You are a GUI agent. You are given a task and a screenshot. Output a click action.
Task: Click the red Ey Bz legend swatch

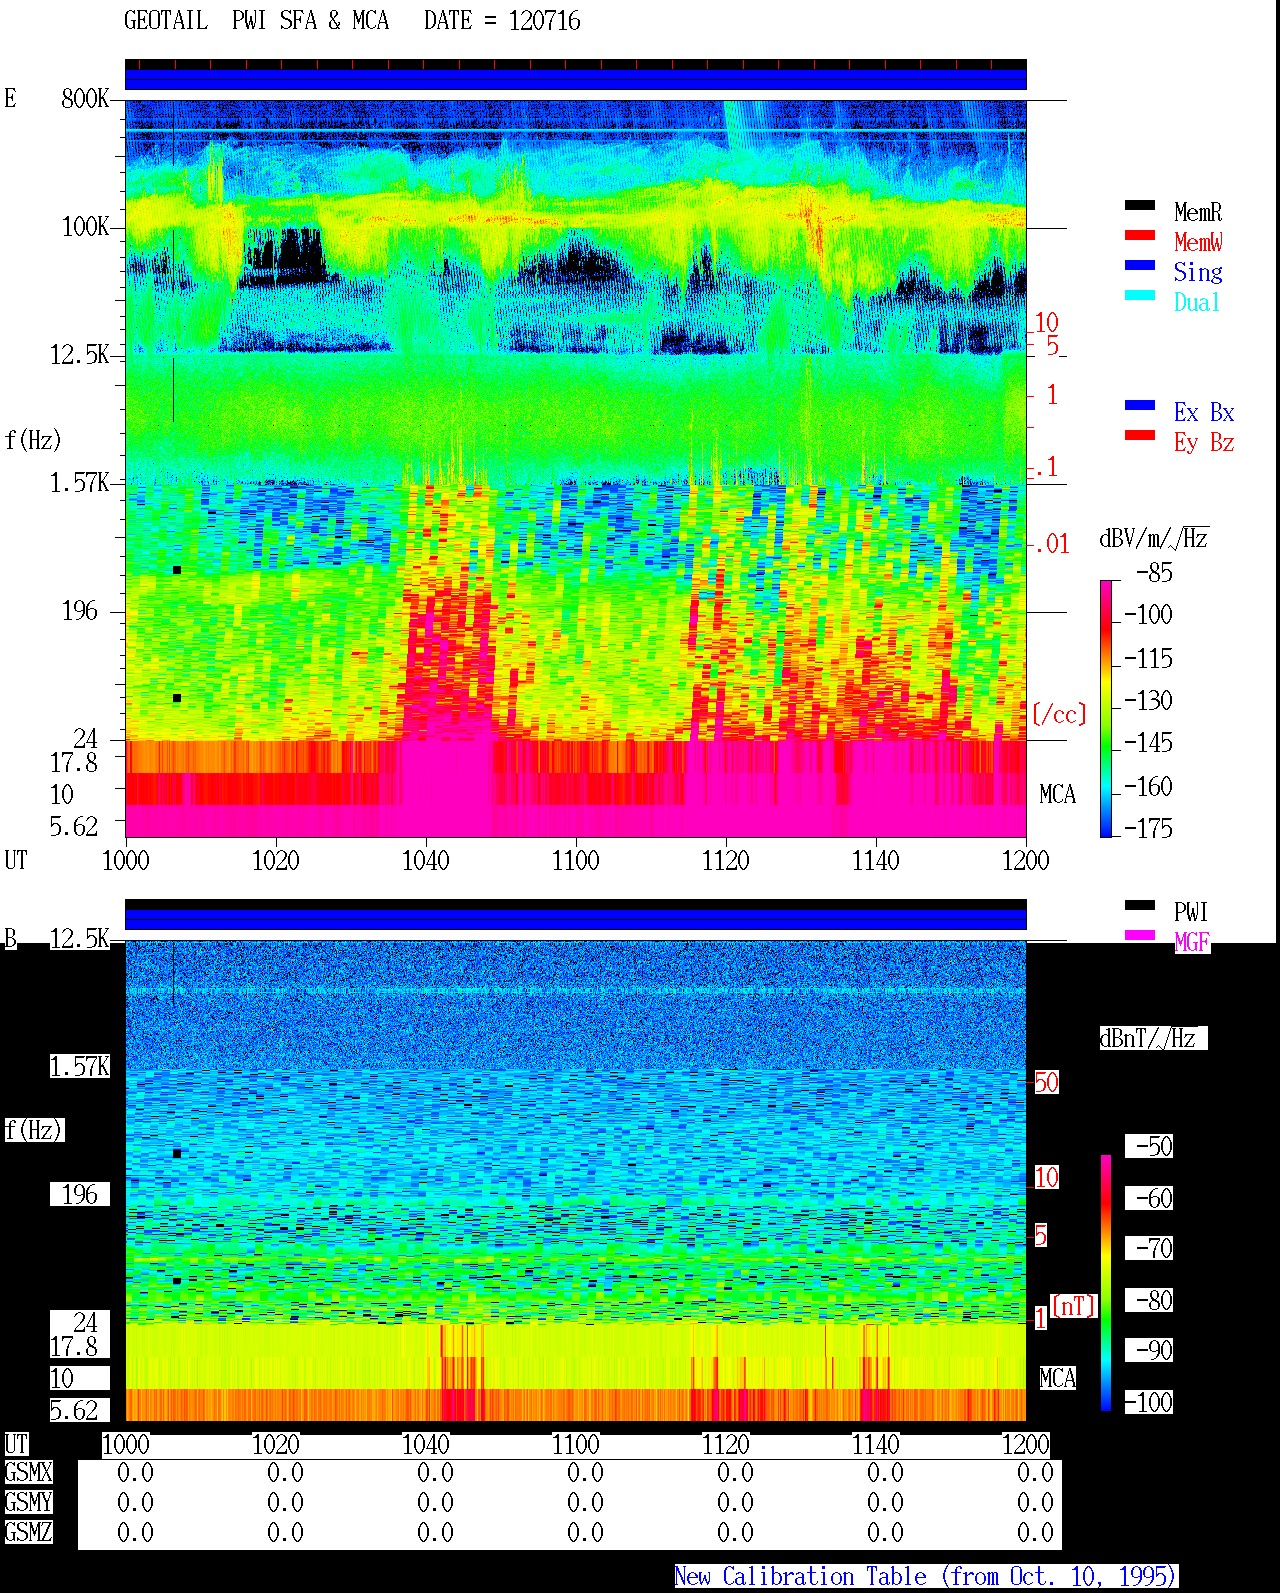(1140, 435)
